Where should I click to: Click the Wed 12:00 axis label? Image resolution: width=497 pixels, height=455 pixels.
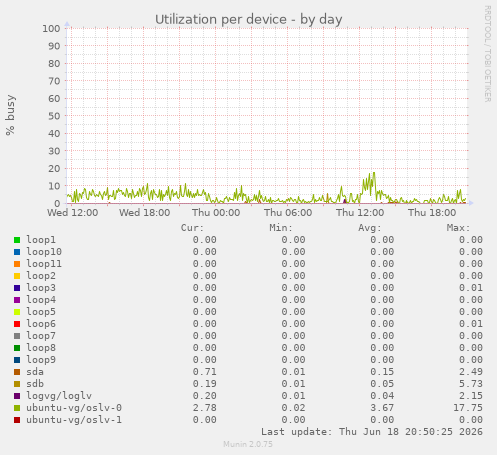(73, 212)
